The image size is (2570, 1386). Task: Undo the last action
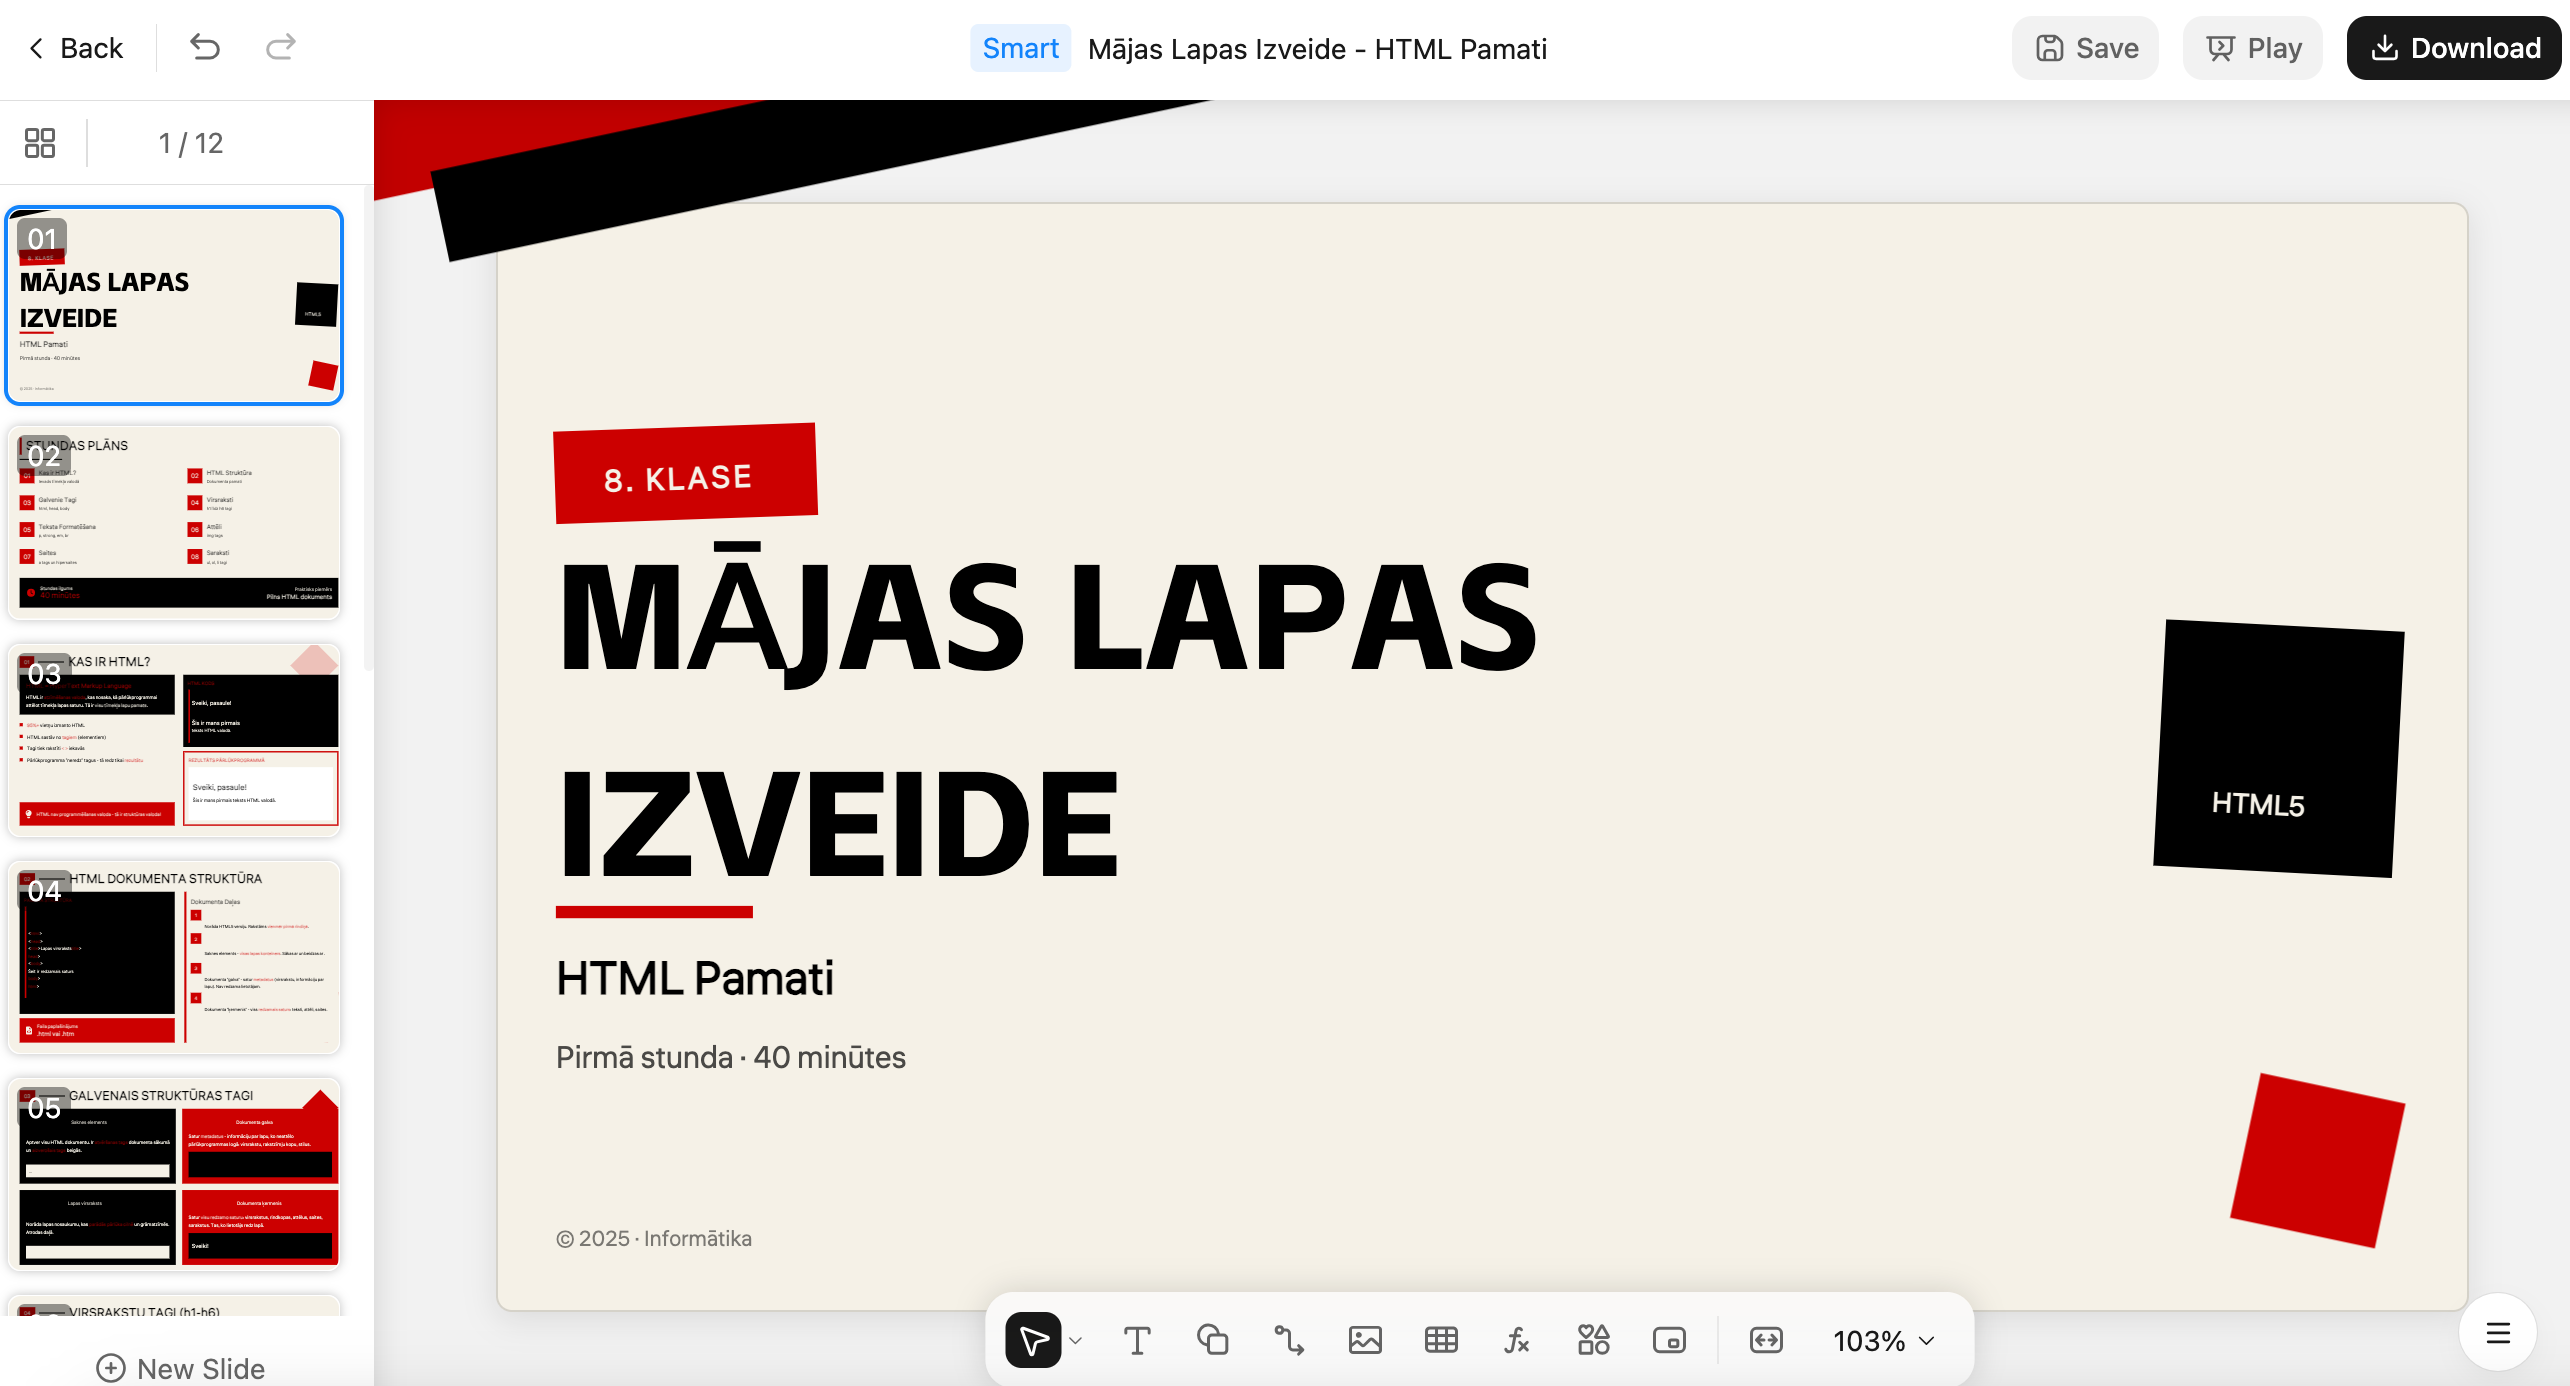pyautogui.click(x=205, y=48)
